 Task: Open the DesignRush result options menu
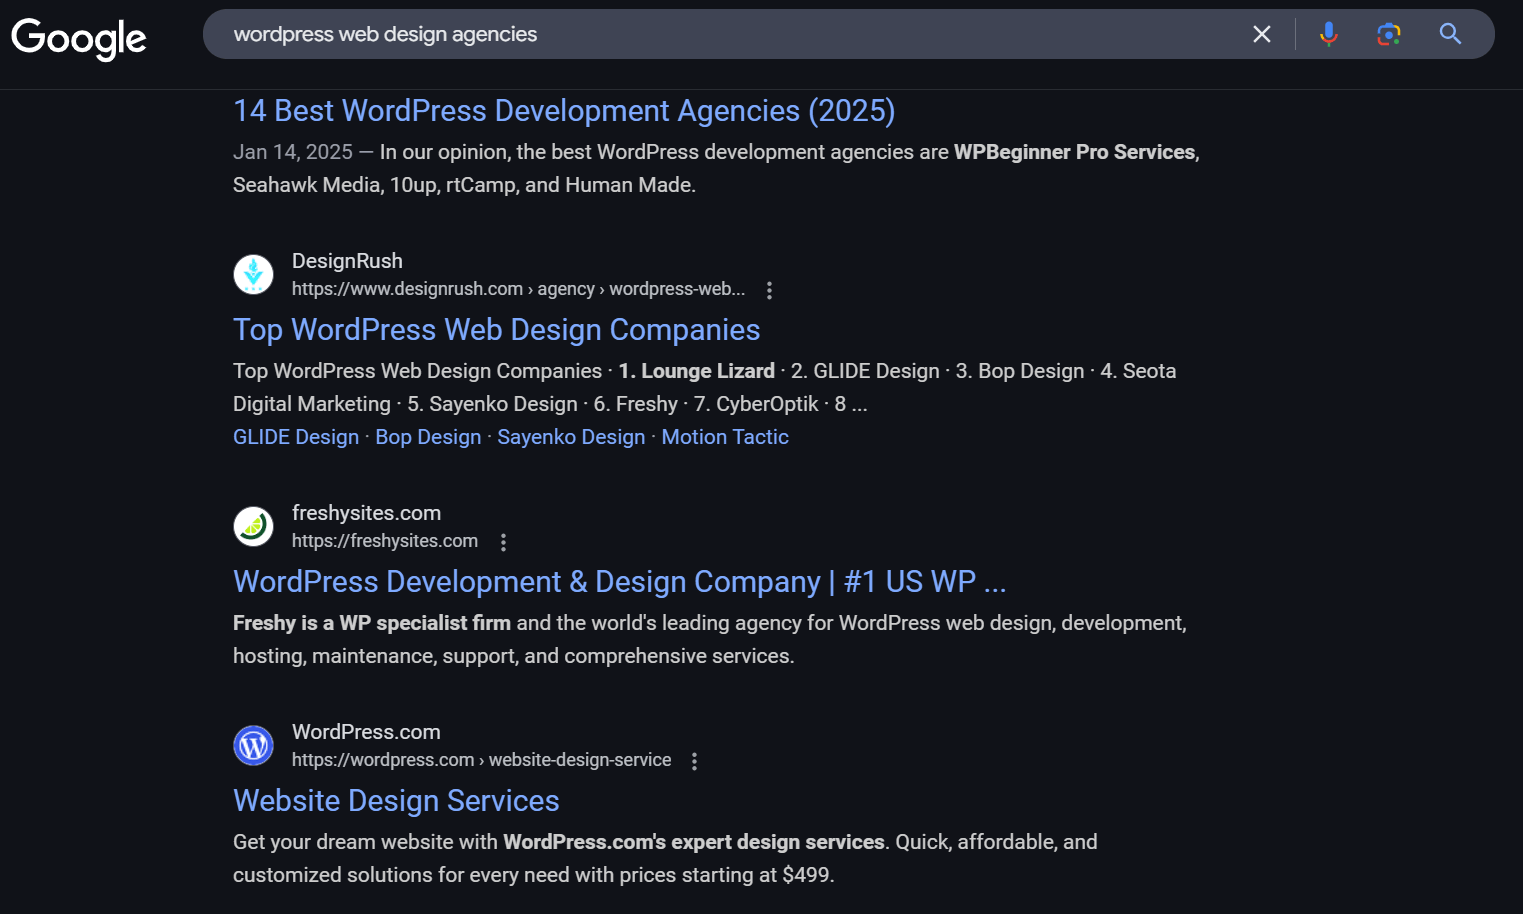pyautogui.click(x=769, y=290)
